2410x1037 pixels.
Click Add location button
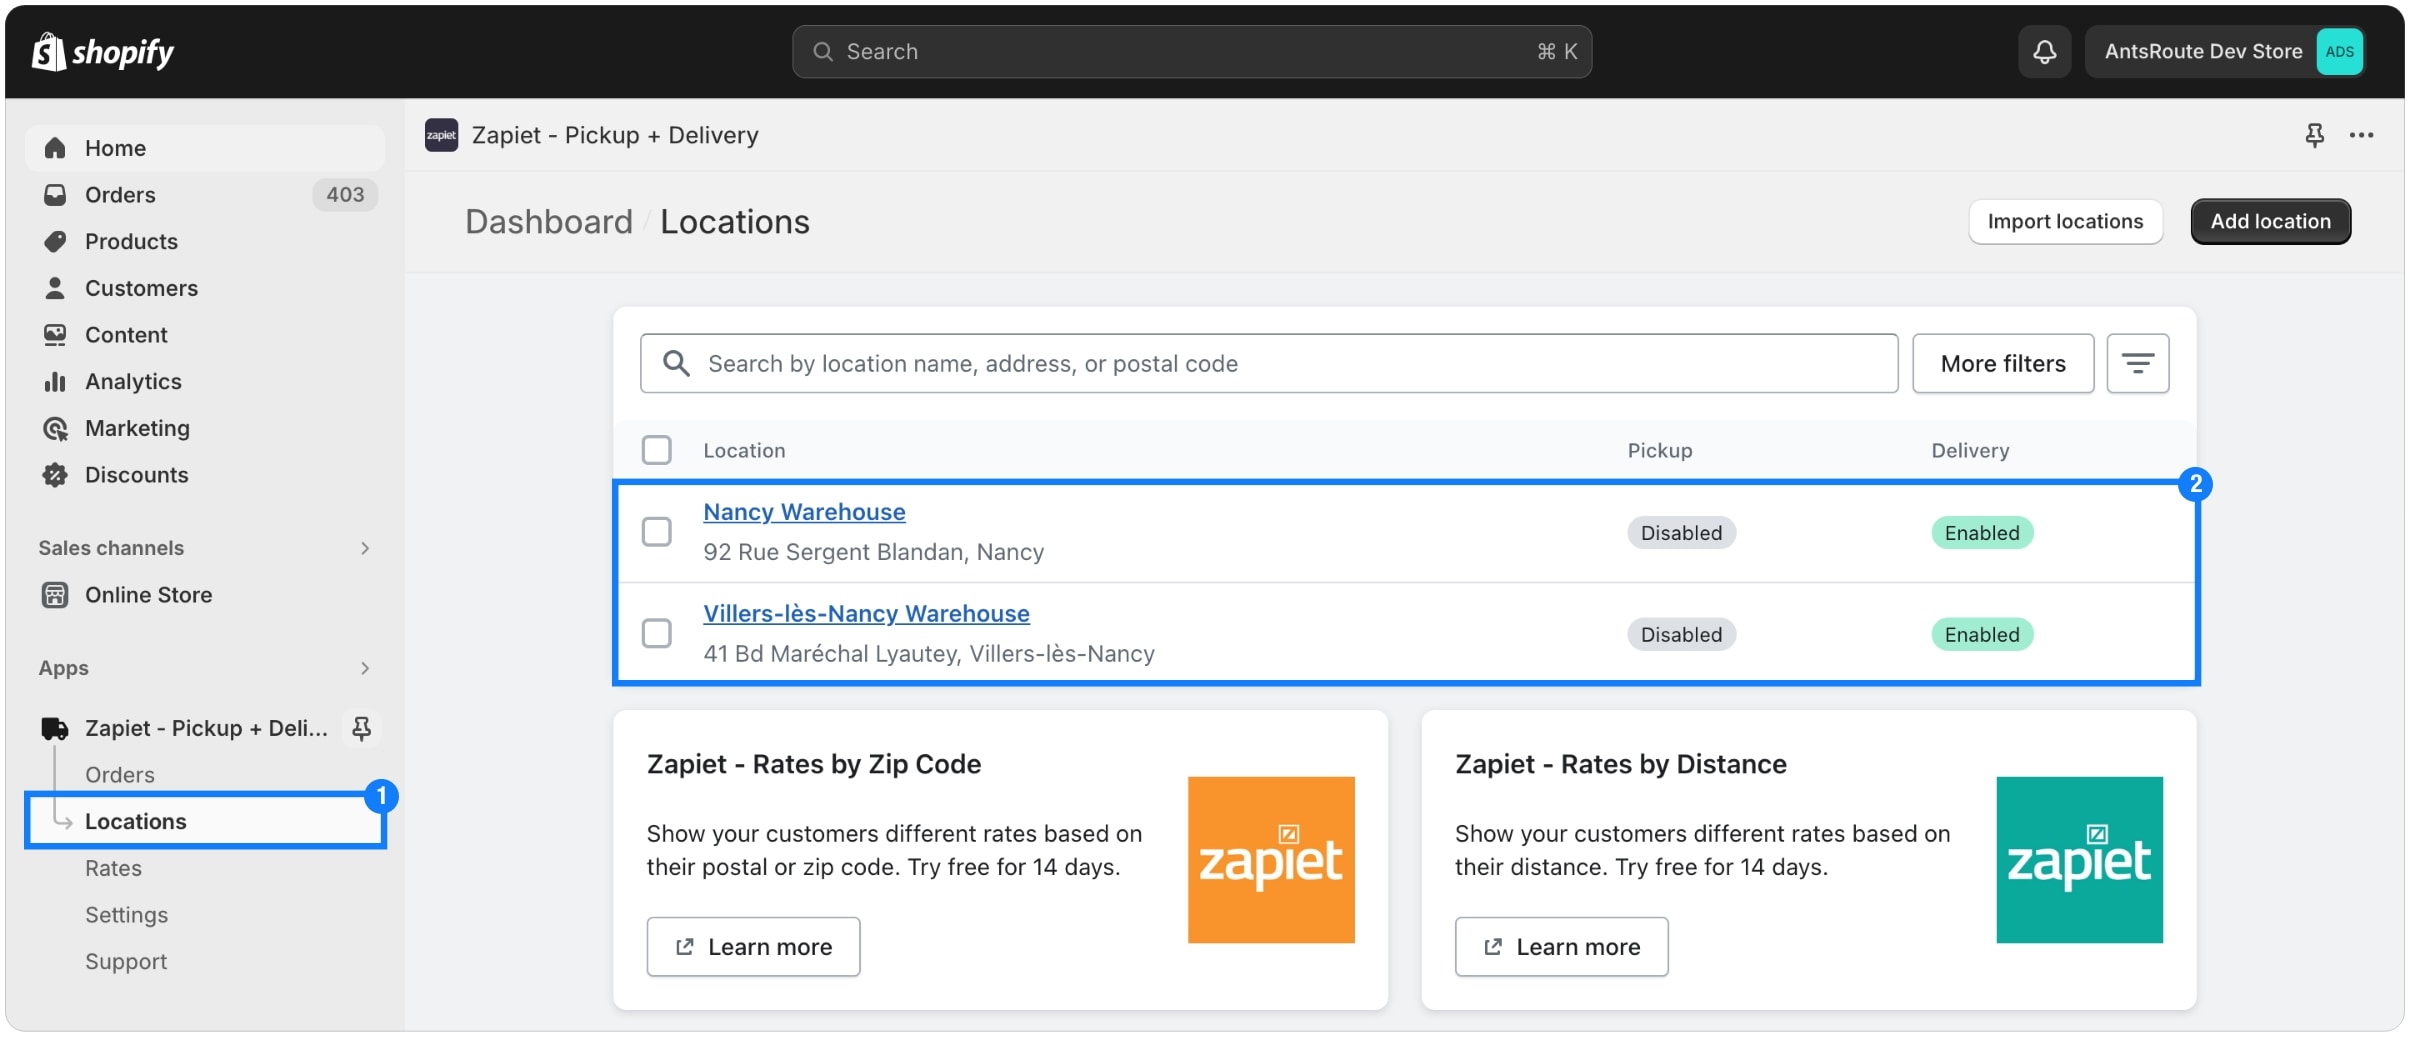(x=2270, y=221)
